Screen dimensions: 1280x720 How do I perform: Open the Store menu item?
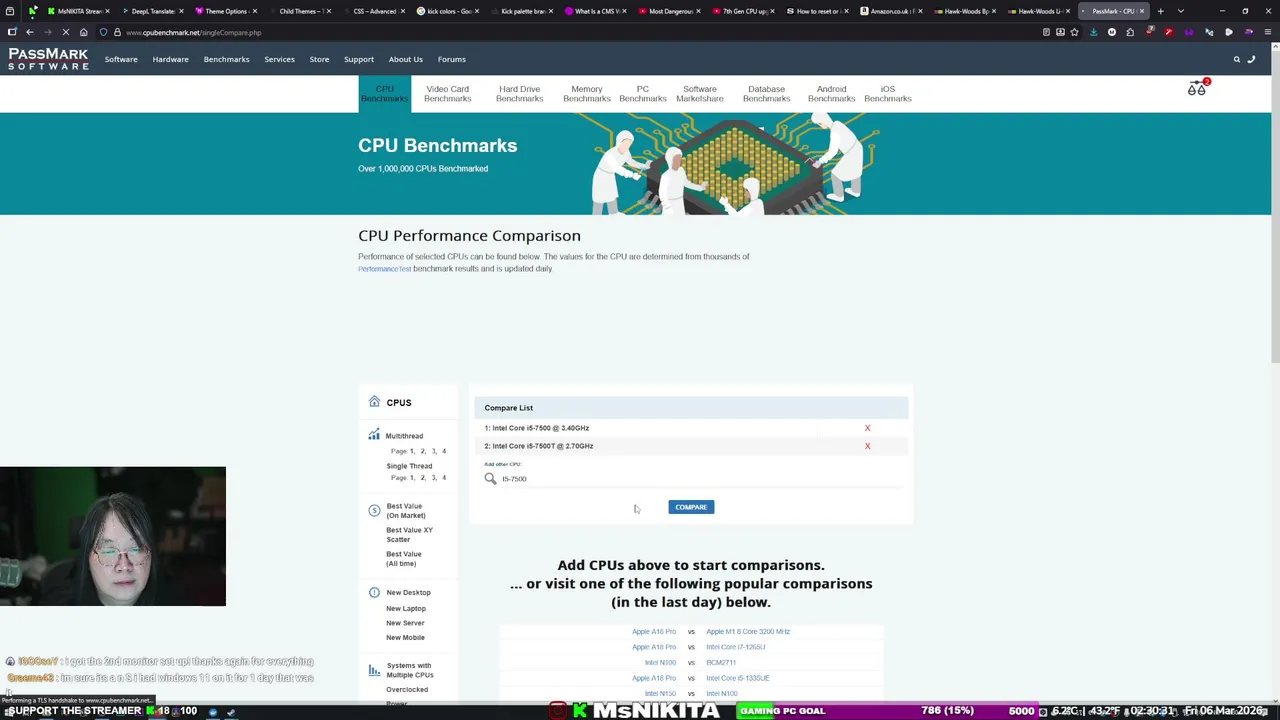(319, 59)
